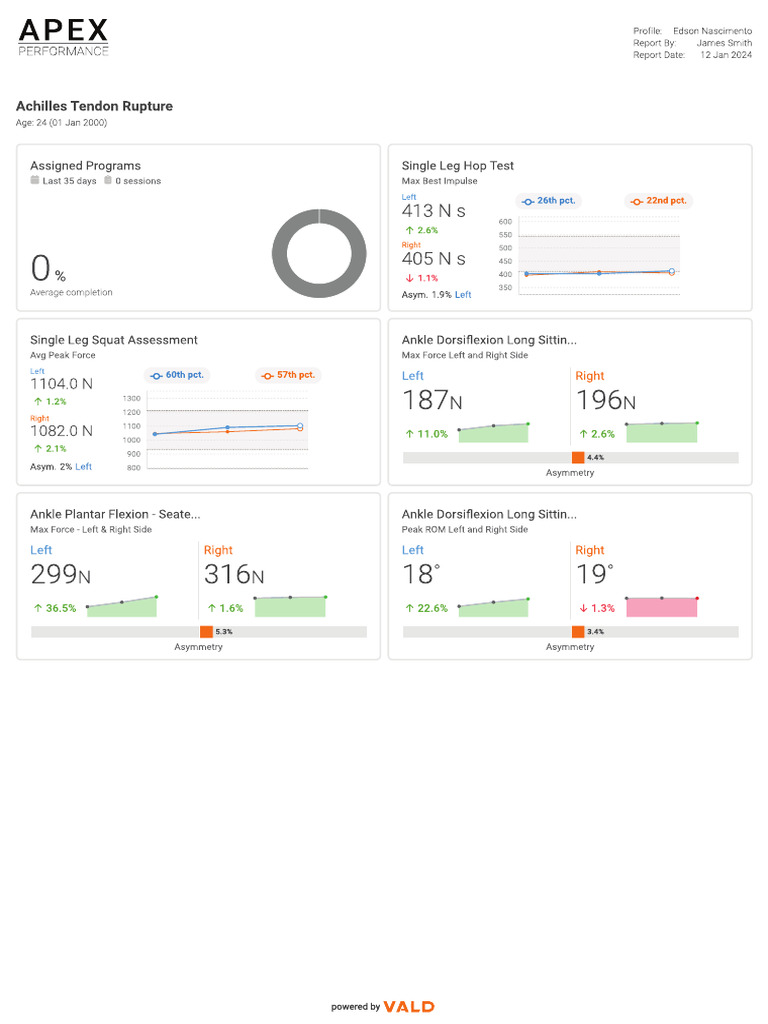Image resolution: width=768 pixels, height=1024 pixels.
Task: Click Asym. 2% Left text
Action: coord(61,467)
